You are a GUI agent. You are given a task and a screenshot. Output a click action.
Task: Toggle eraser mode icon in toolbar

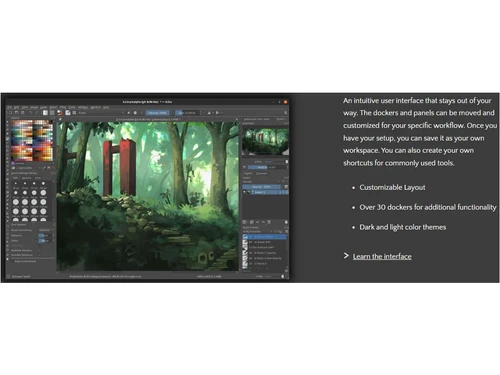point(129,113)
